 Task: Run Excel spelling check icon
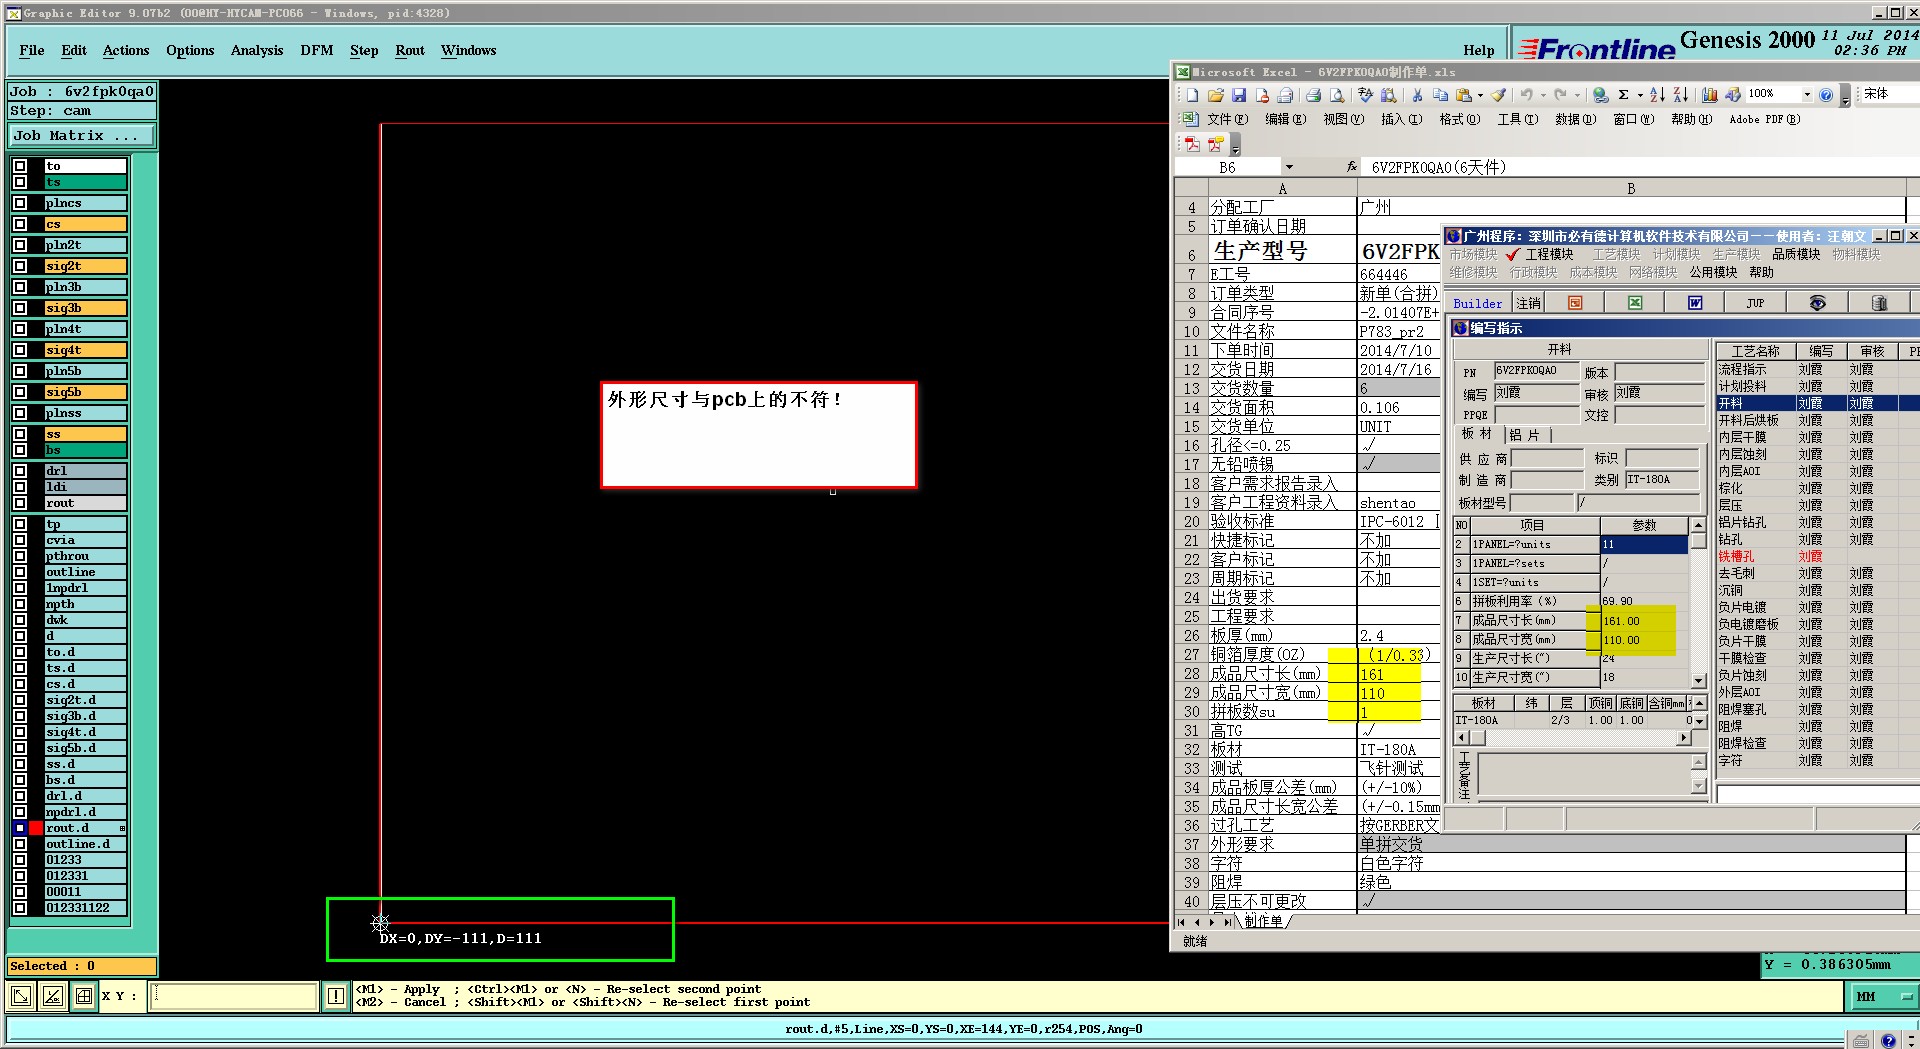[1365, 95]
